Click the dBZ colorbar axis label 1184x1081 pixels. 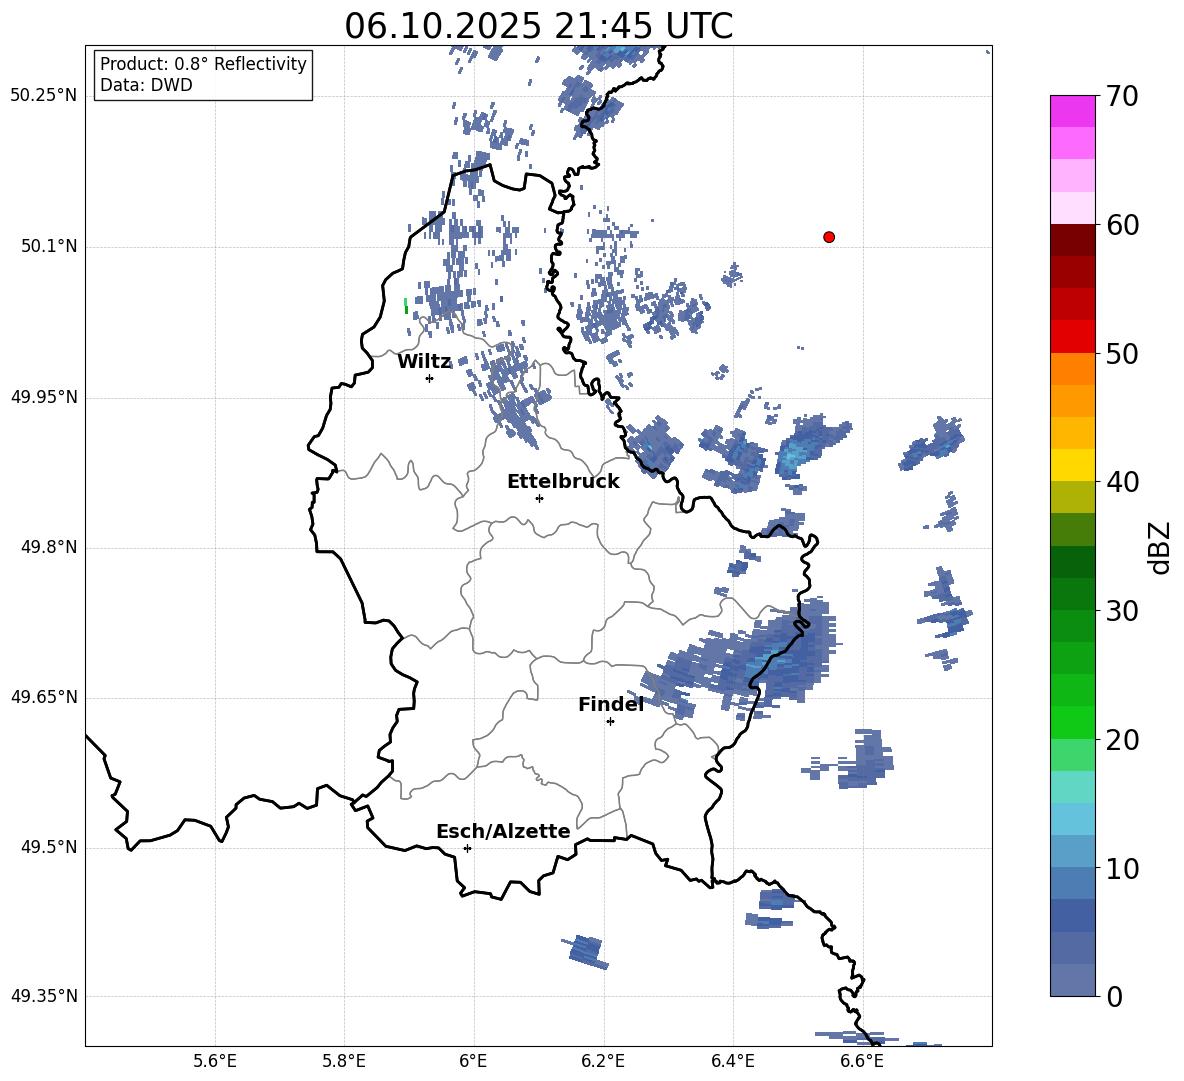tap(1161, 547)
